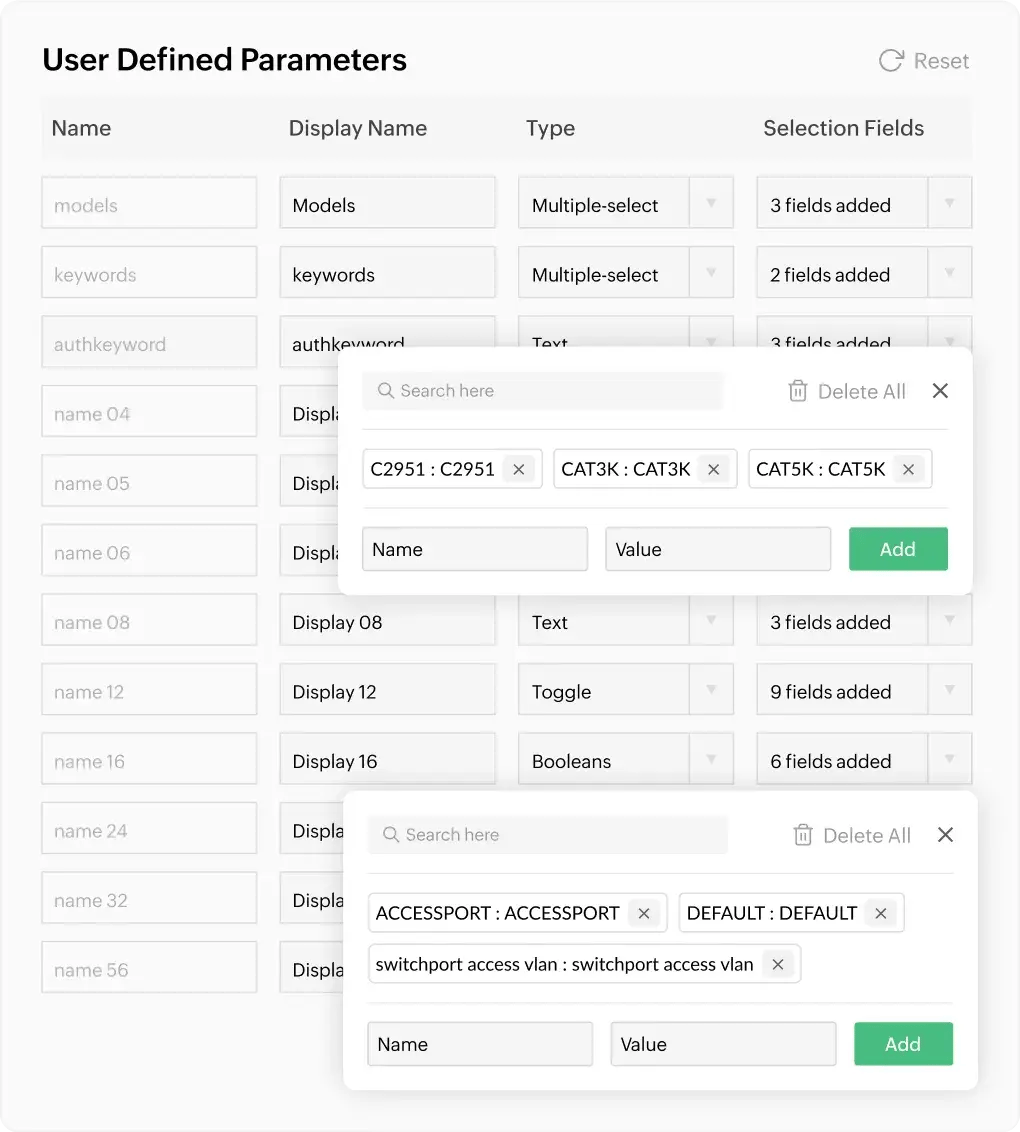Edit the Models display name field
This screenshot has width=1020, height=1132.
point(388,203)
